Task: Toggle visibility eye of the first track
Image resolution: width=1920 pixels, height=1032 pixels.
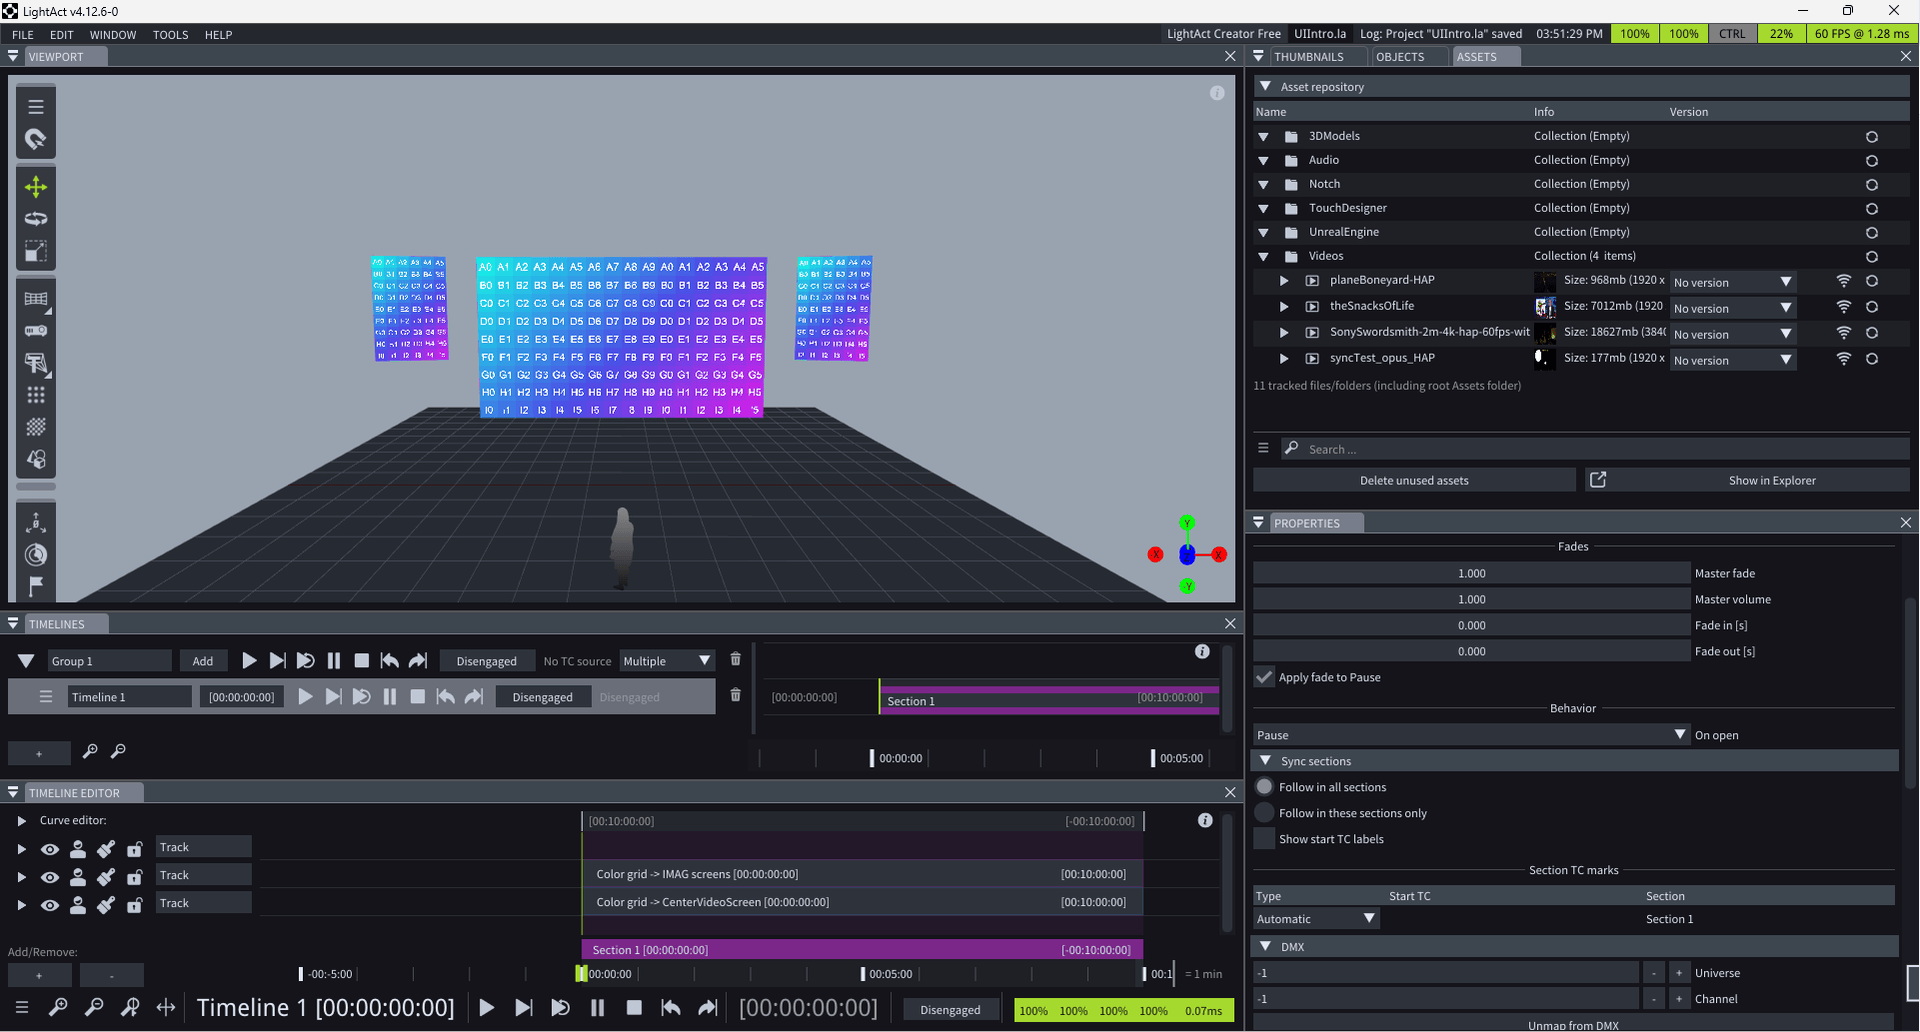Action: 49,849
